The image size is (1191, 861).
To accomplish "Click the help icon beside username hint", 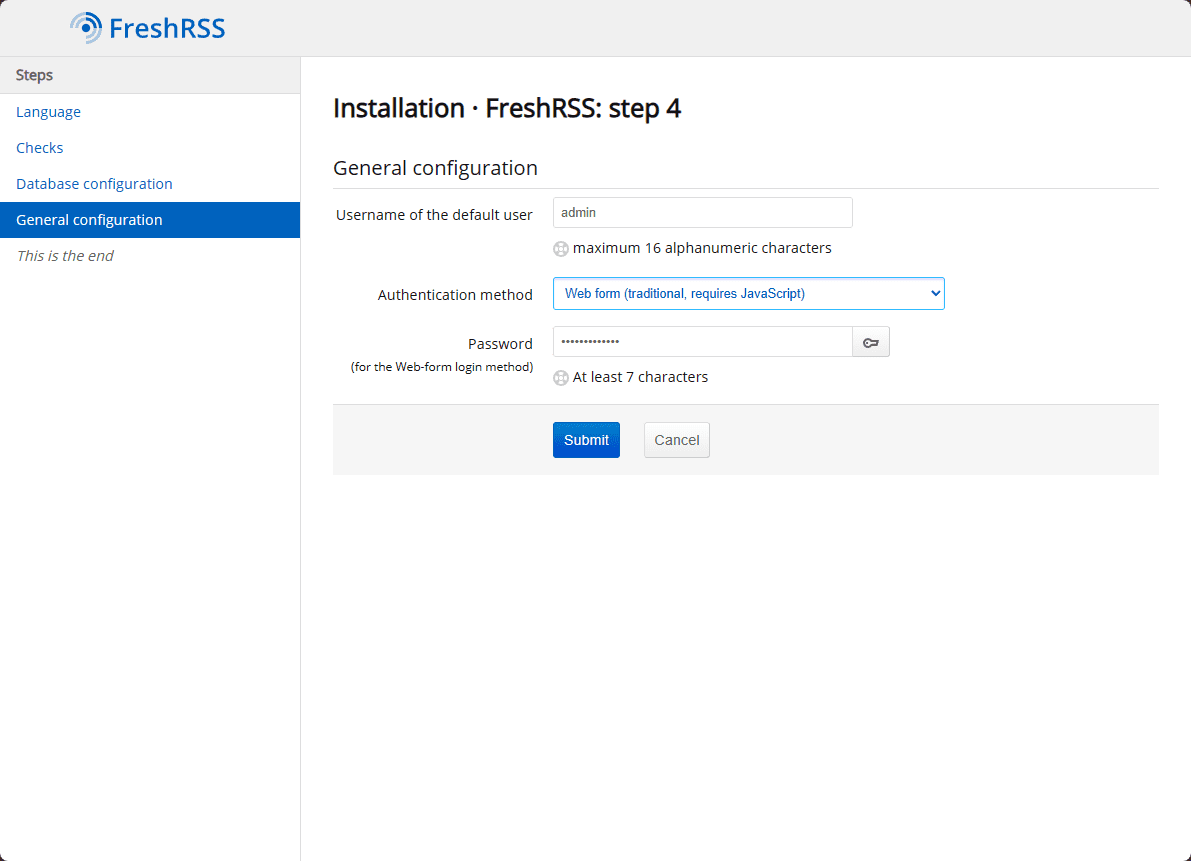I will point(561,249).
